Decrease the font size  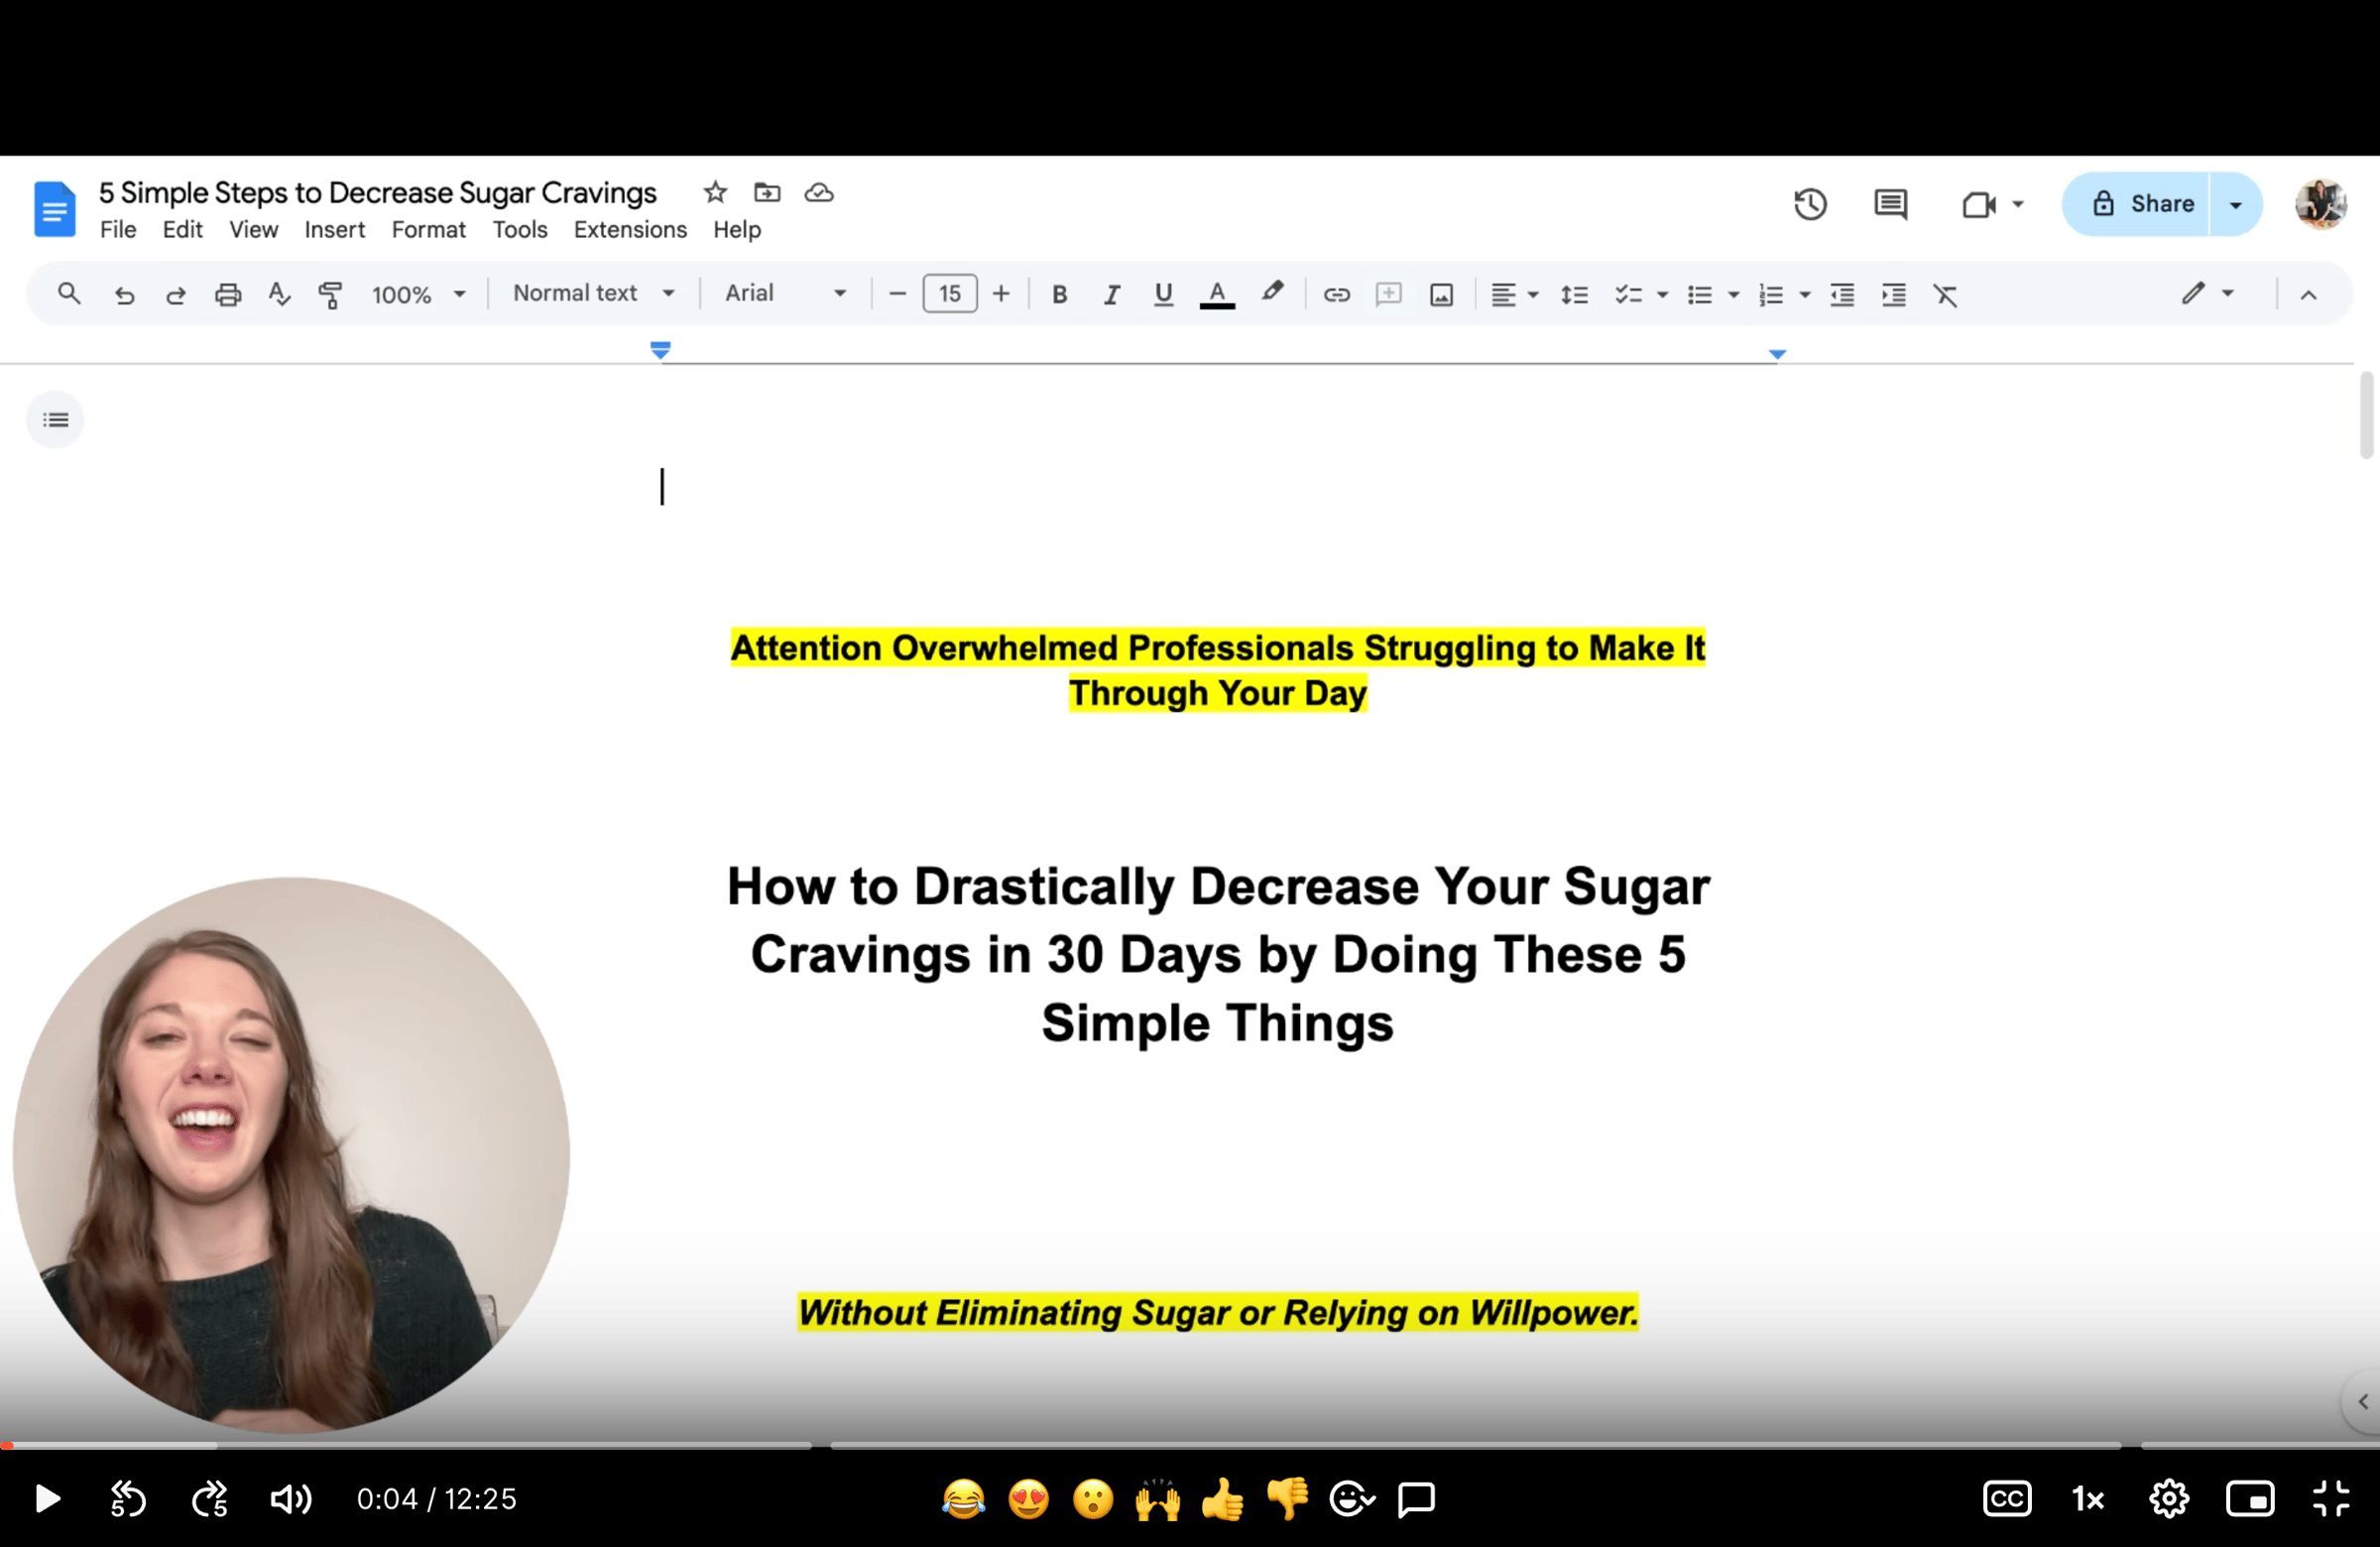897,294
